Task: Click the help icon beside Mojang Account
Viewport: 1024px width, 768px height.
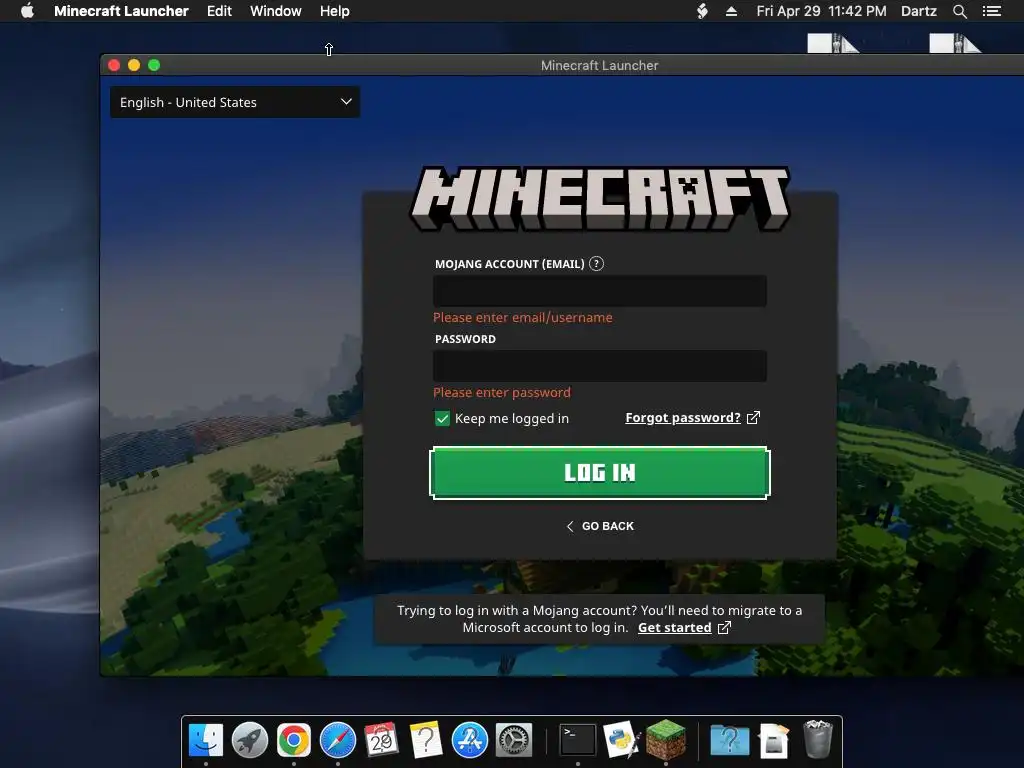Action: pos(596,264)
